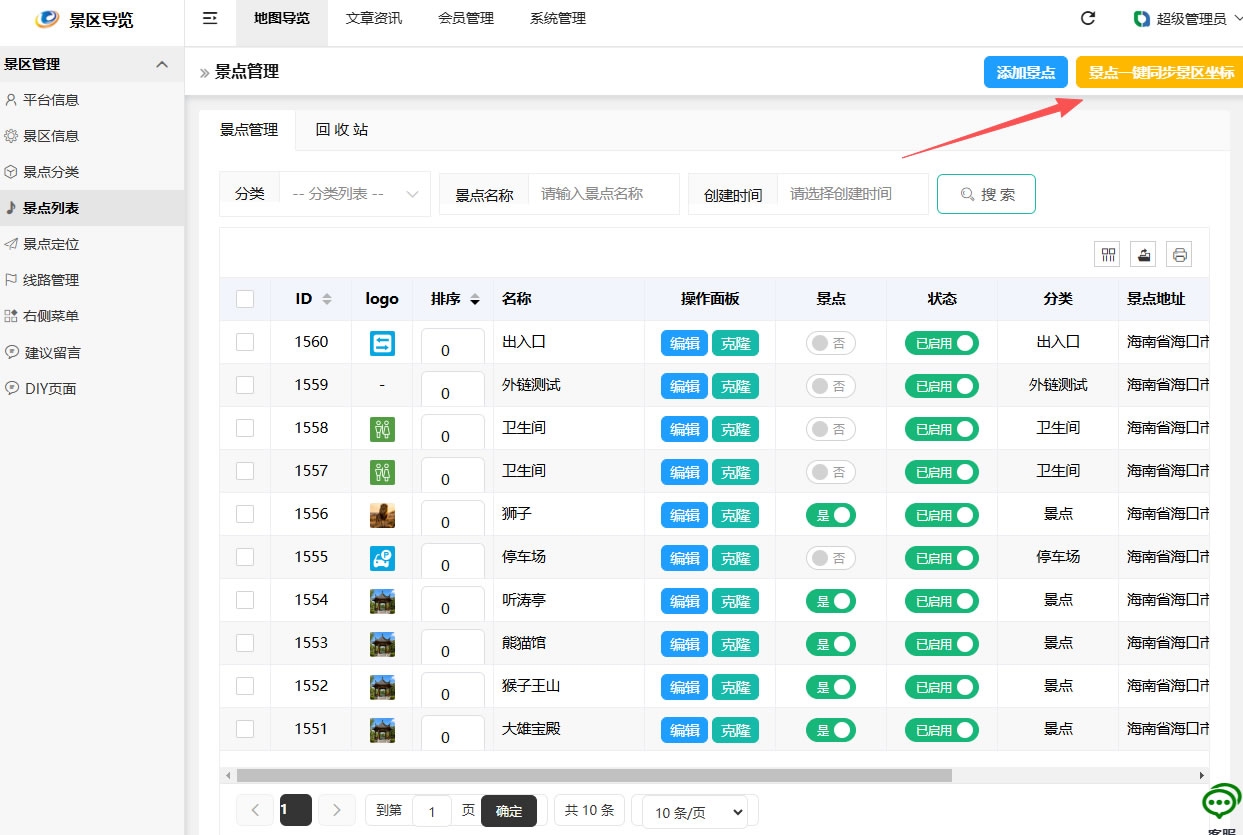Click scrollbar right arrow below table
The height and width of the screenshot is (835, 1243).
(1202, 775)
